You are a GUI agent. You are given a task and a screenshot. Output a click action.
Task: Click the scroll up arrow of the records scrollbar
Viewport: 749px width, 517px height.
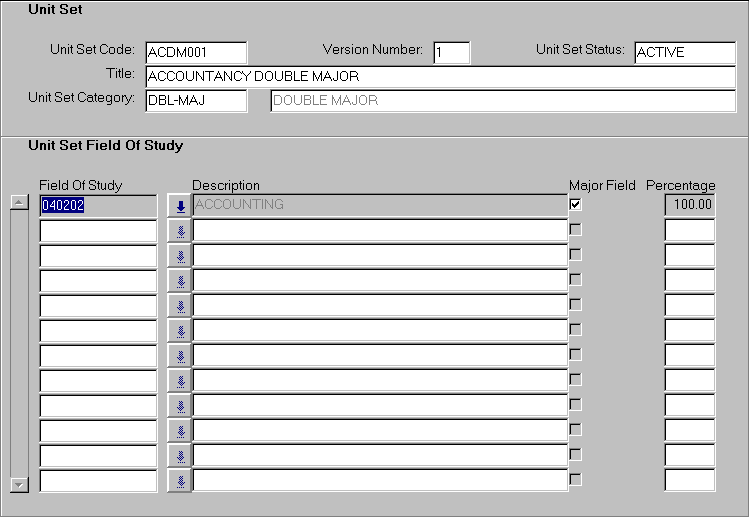point(18,202)
